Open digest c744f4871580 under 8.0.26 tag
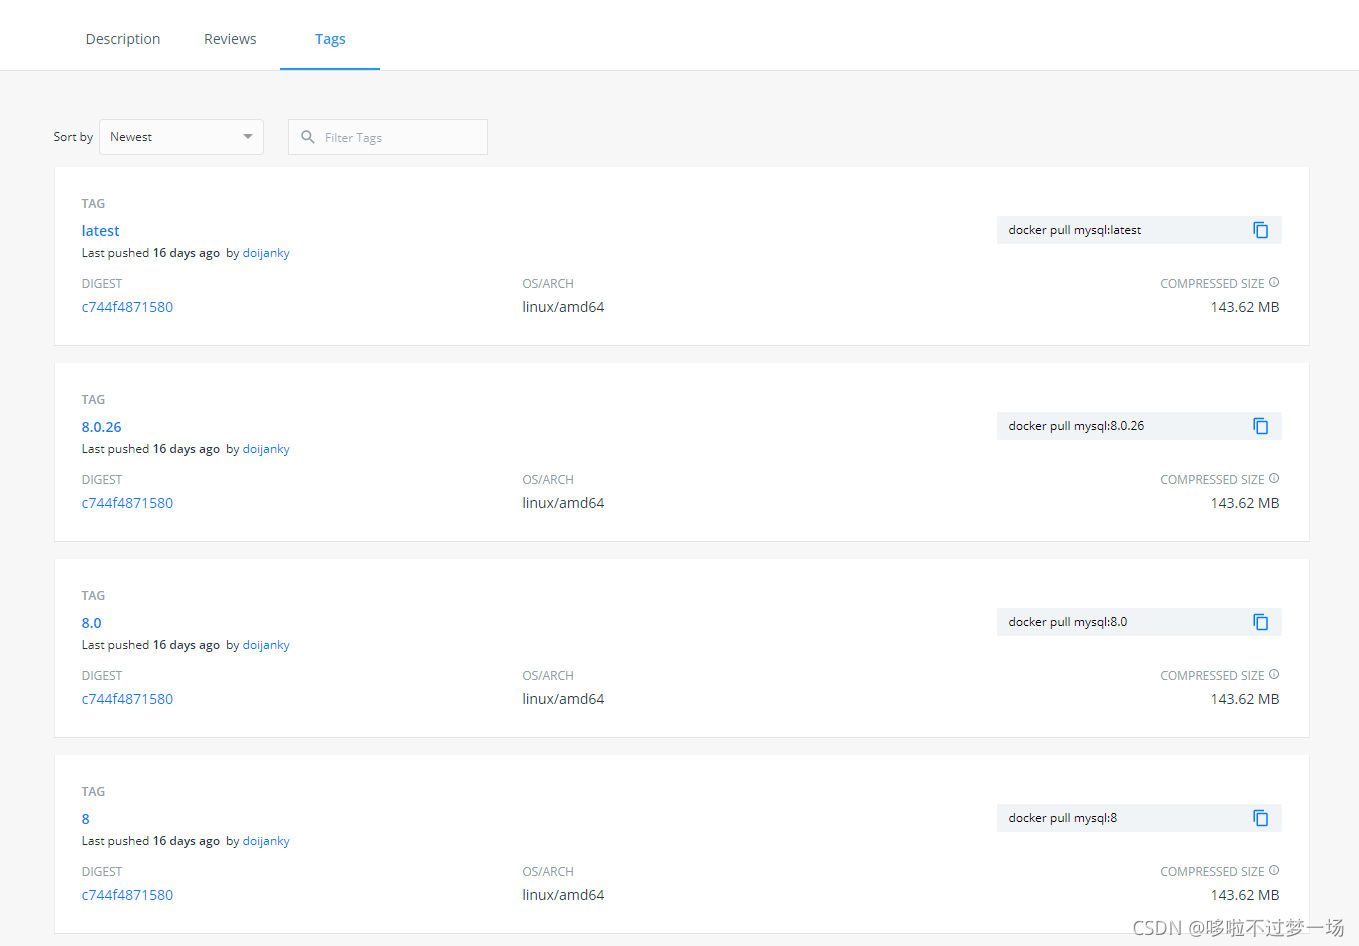Viewport: 1359px width, 946px height. [127, 503]
